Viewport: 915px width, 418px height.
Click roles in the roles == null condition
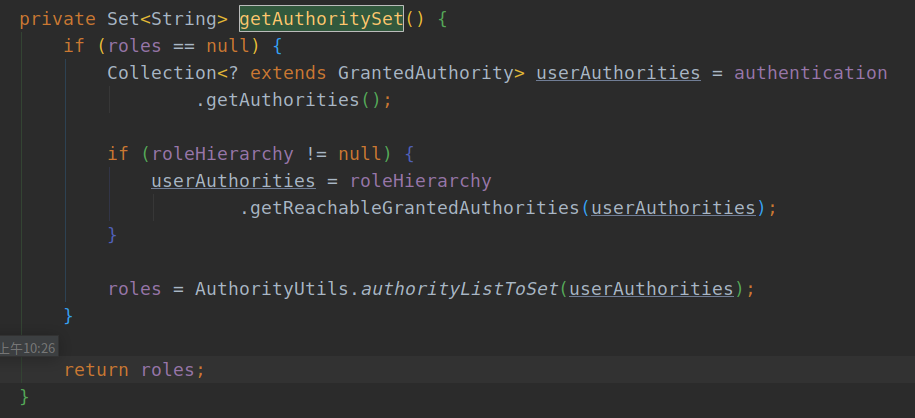click(x=135, y=46)
